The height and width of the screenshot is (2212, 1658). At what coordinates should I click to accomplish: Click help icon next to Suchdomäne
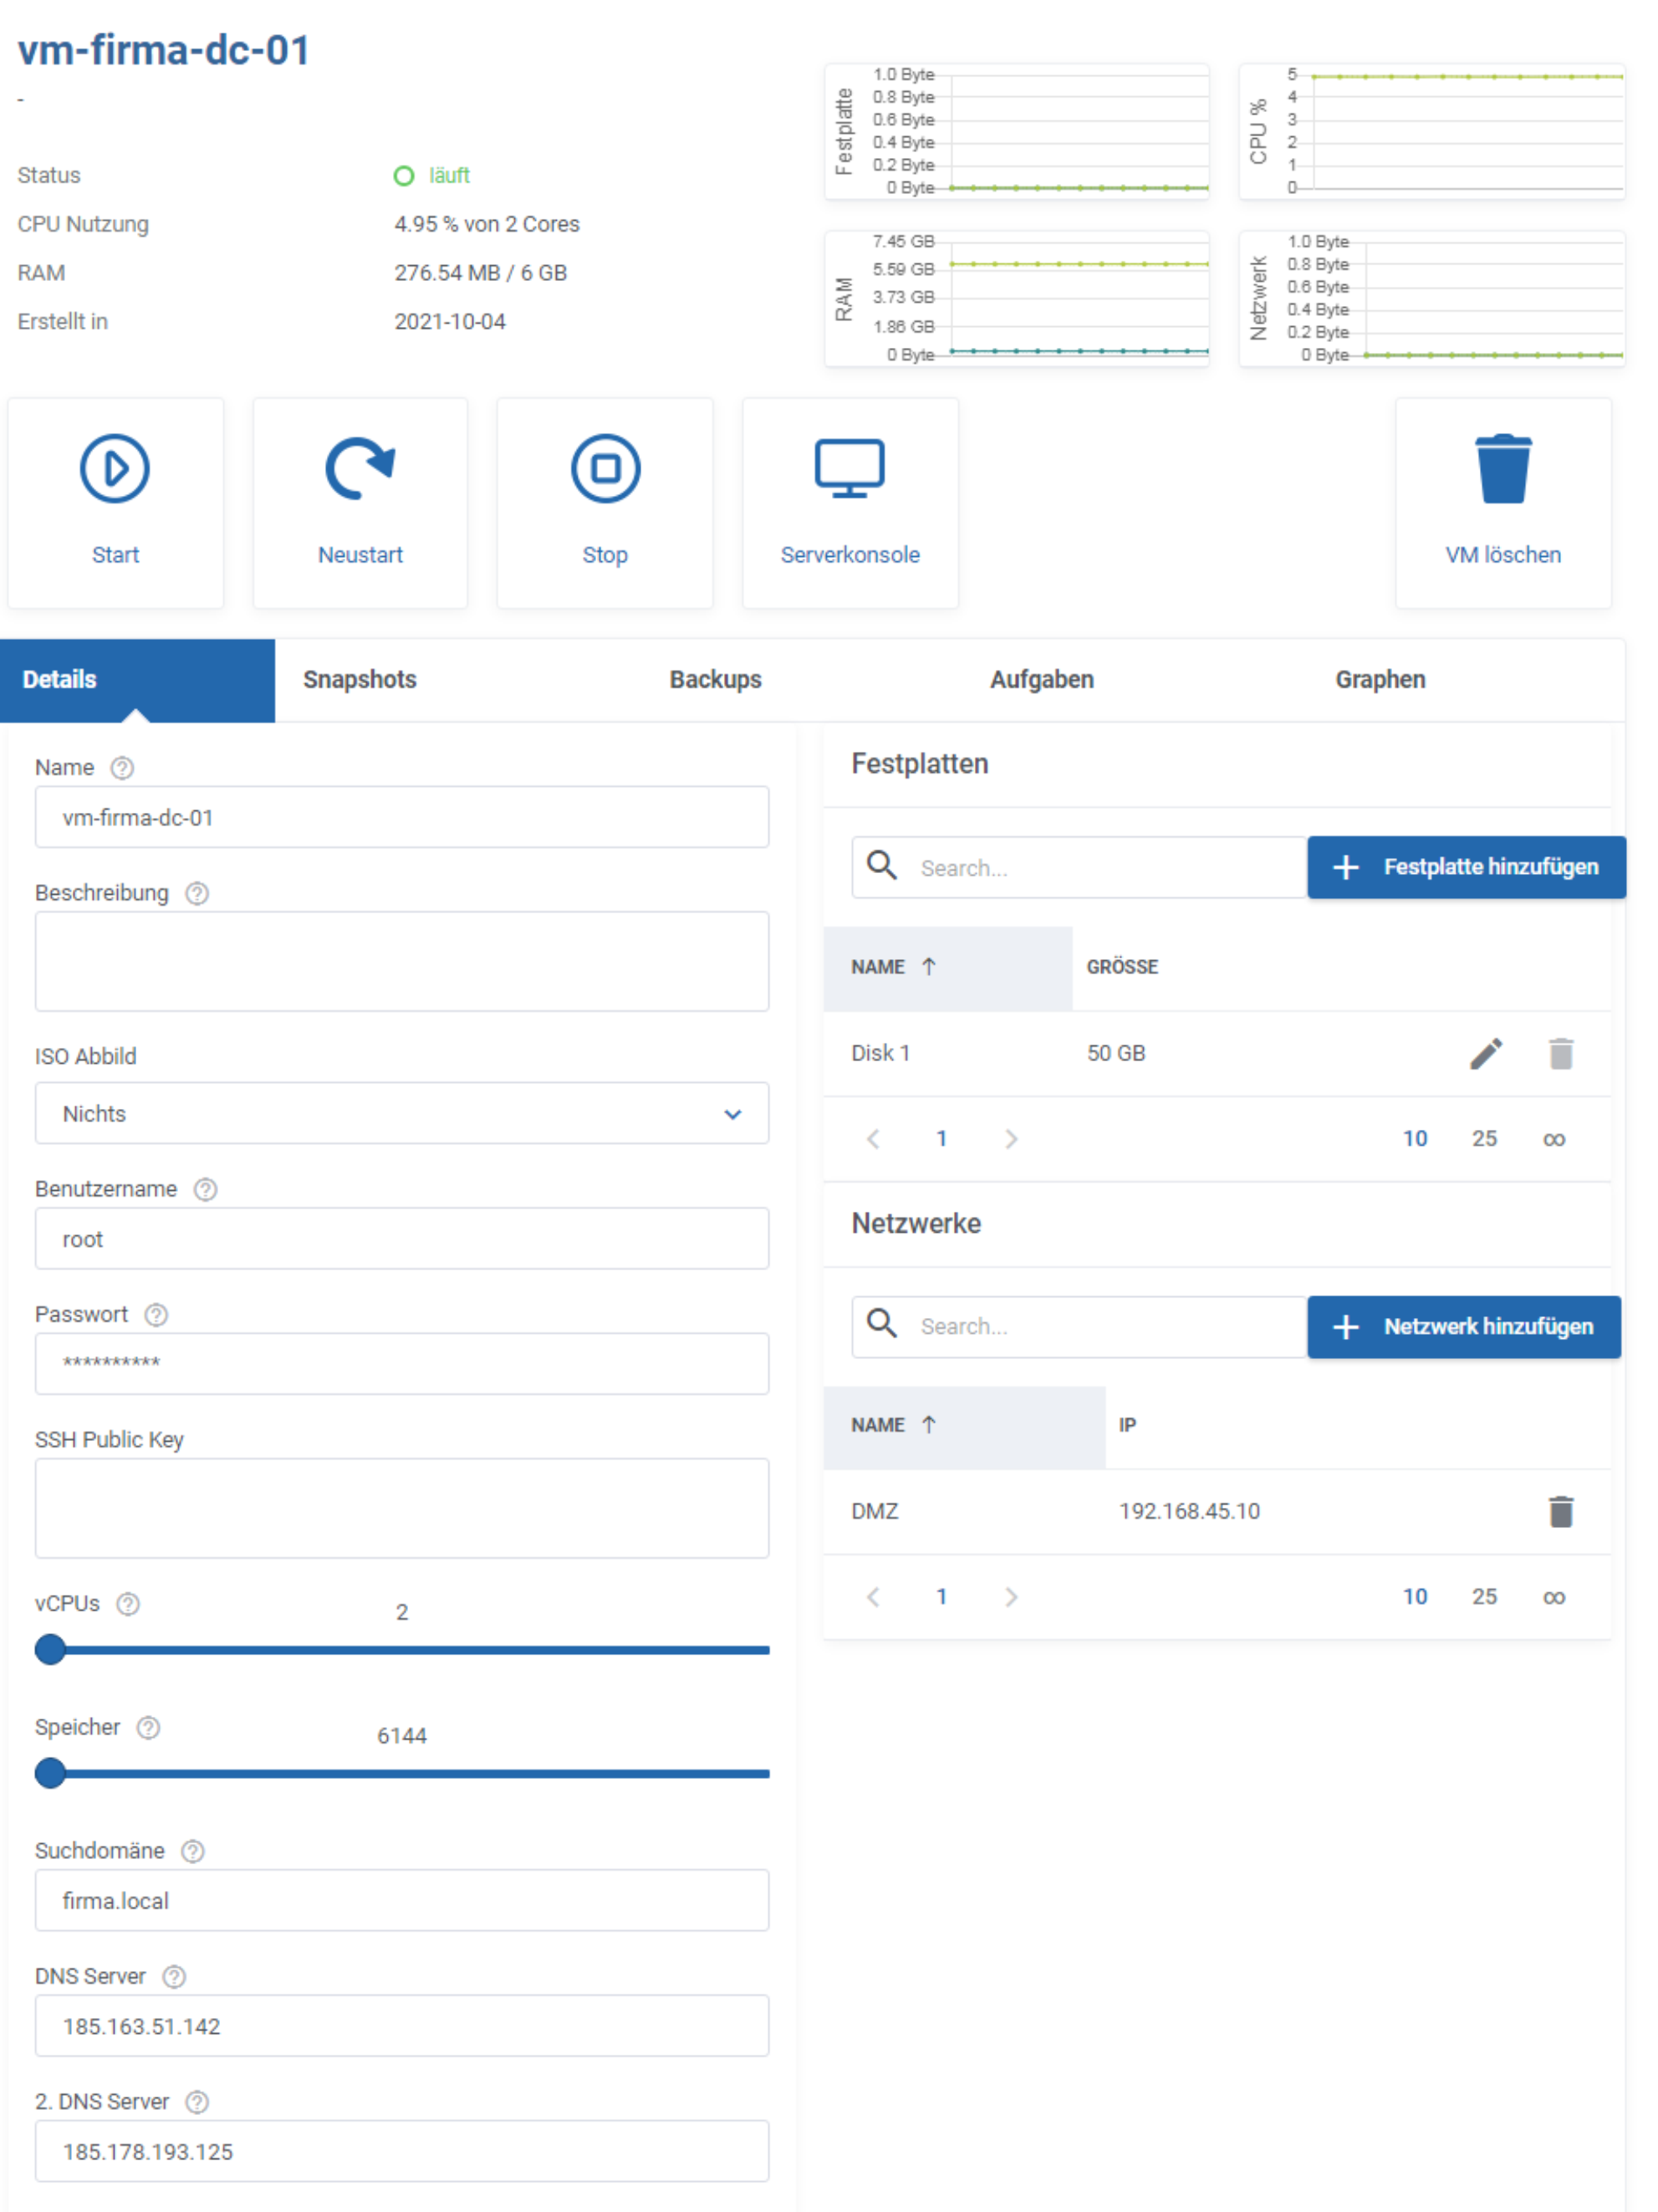(x=193, y=1851)
